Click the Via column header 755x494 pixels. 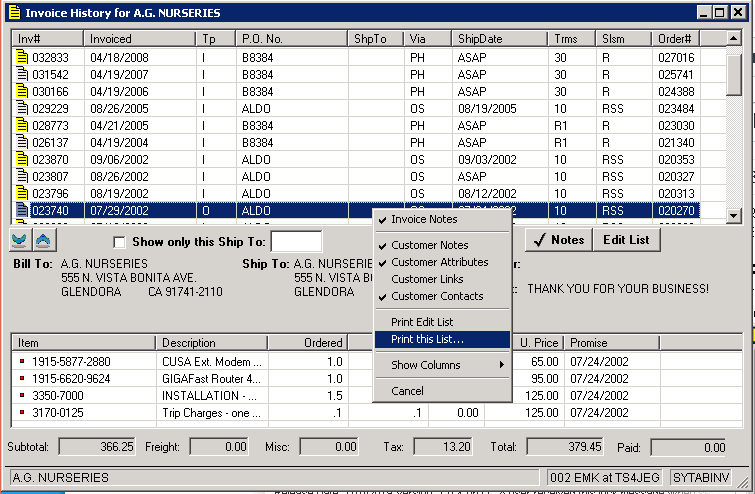click(x=427, y=39)
